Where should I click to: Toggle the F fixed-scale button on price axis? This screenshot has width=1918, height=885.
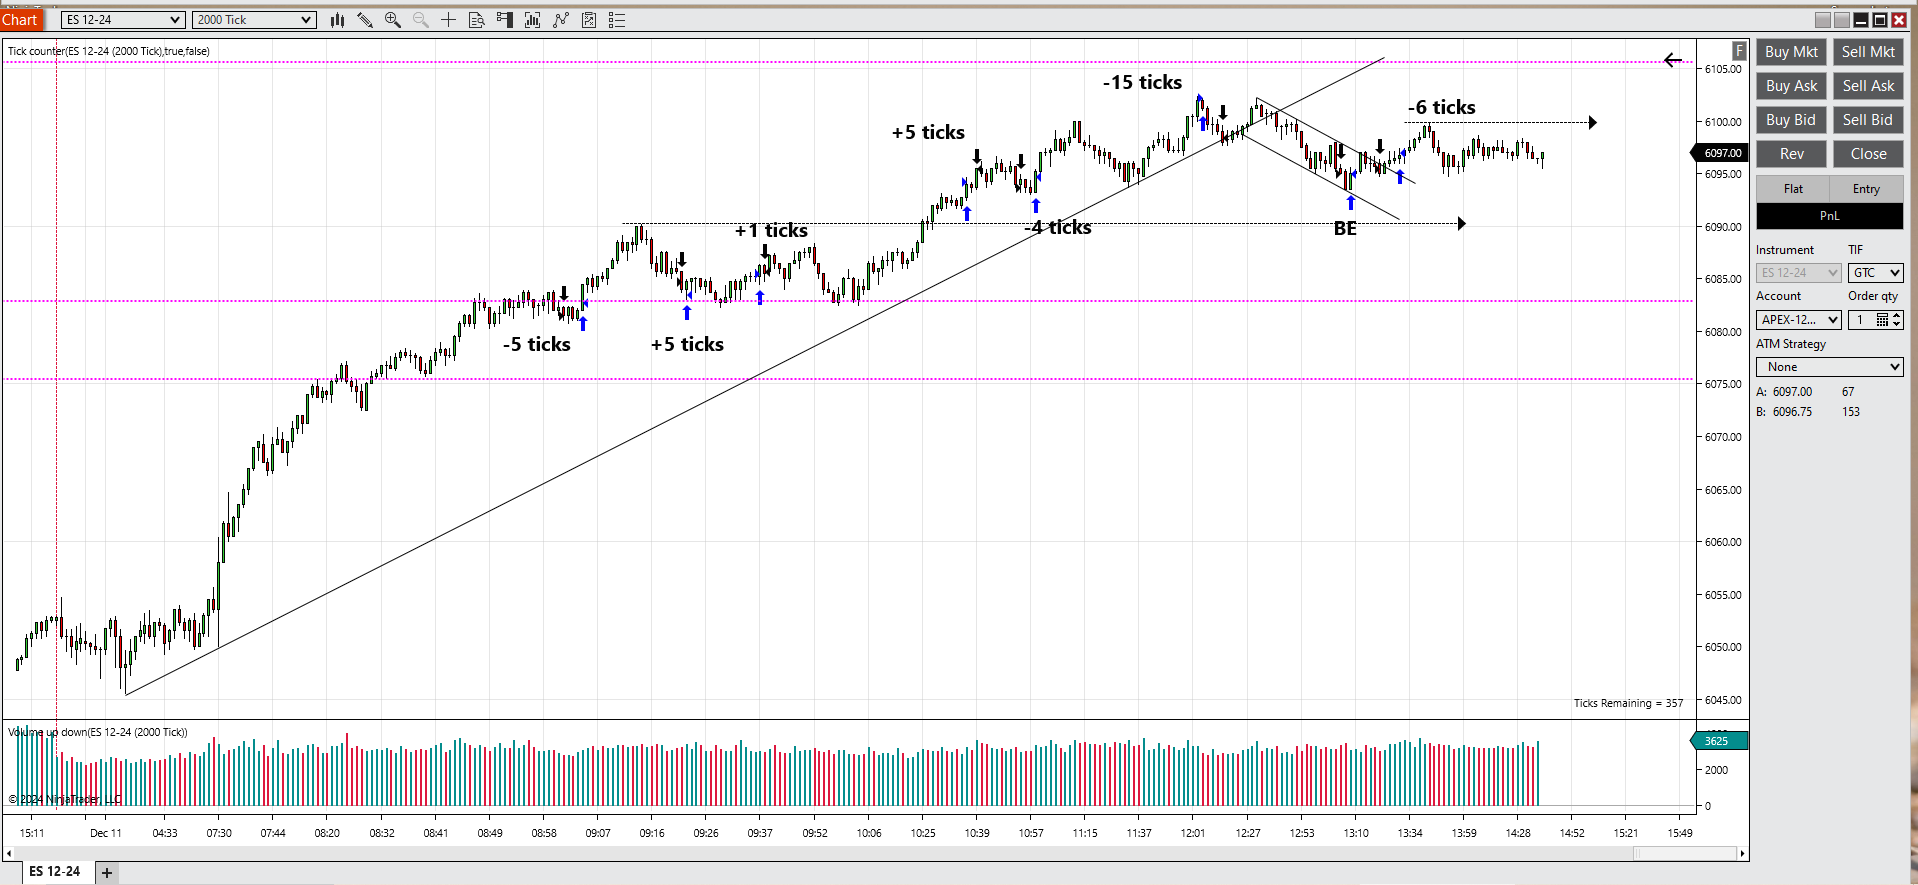coord(1739,51)
